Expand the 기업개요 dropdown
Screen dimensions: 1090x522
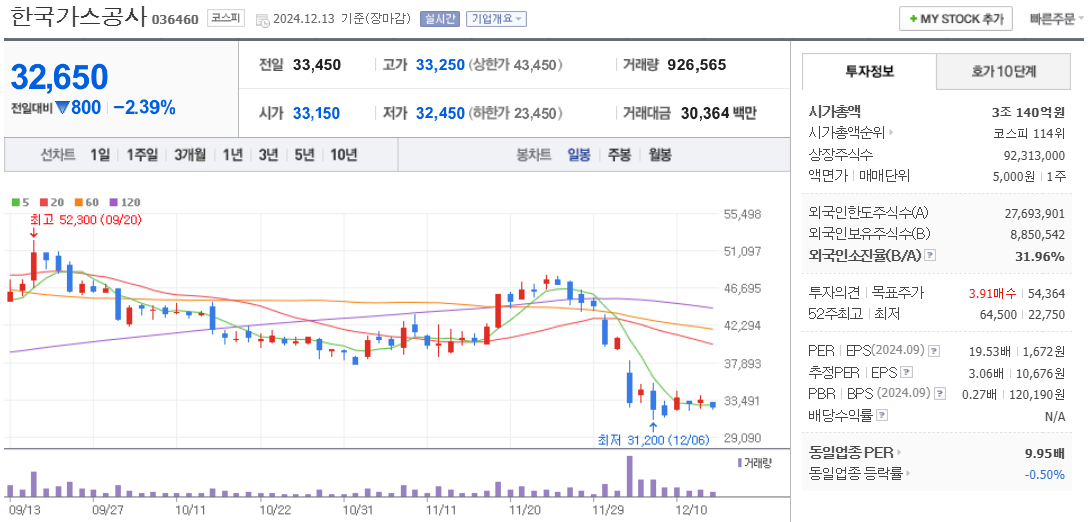[x=496, y=19]
